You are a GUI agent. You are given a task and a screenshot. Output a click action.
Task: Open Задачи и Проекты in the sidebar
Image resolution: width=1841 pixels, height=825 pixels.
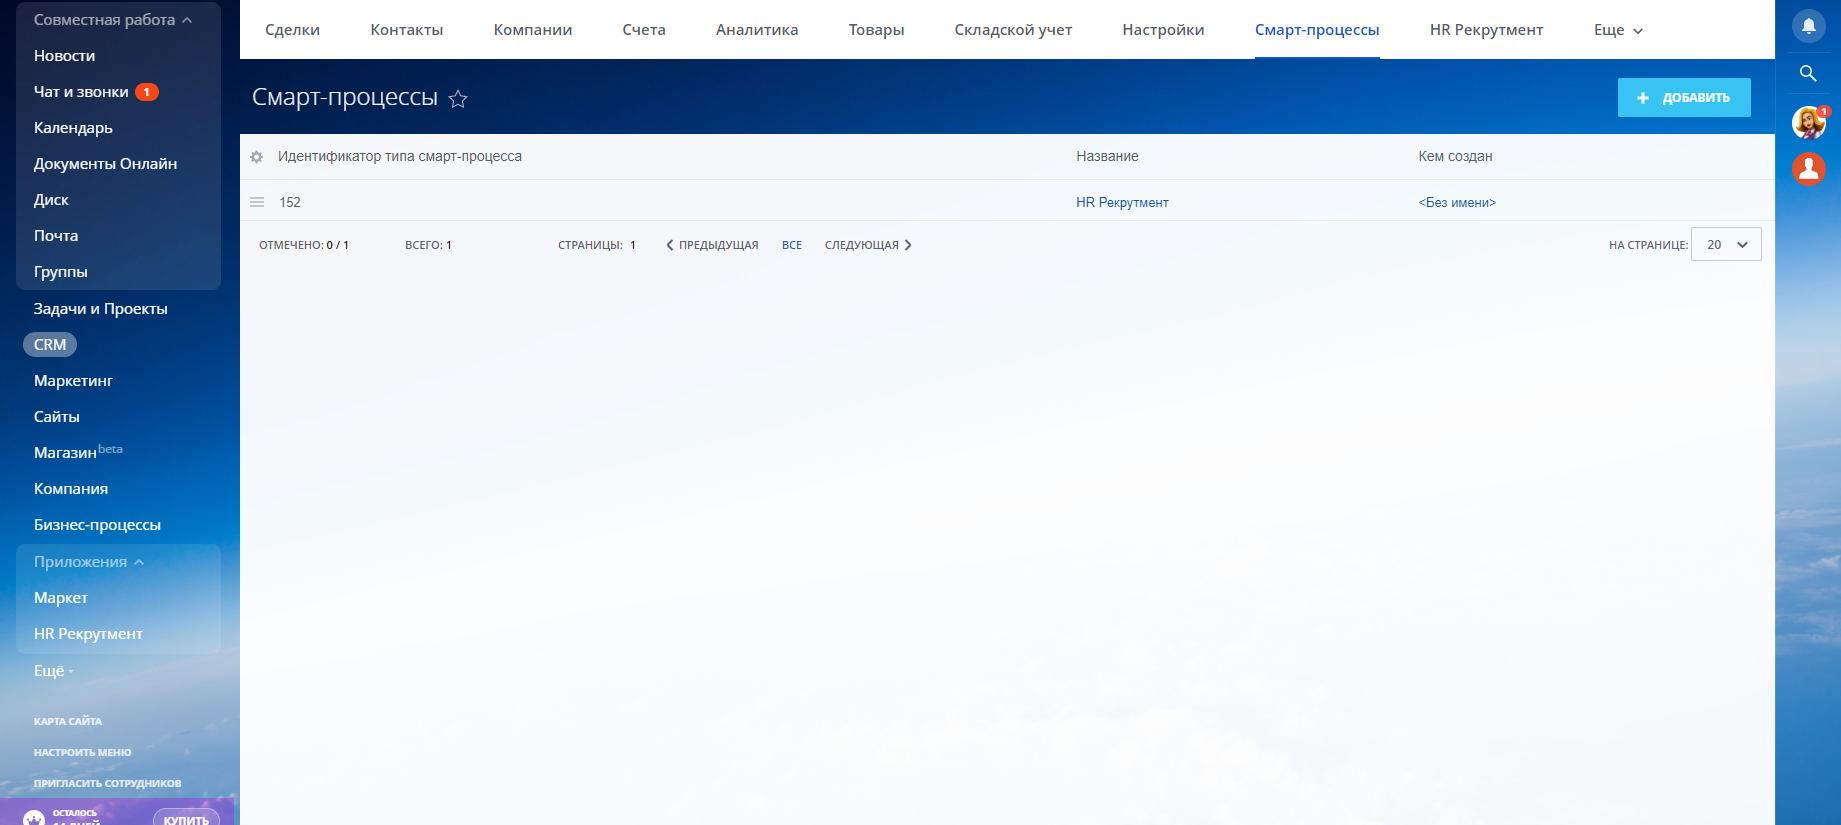coord(101,309)
